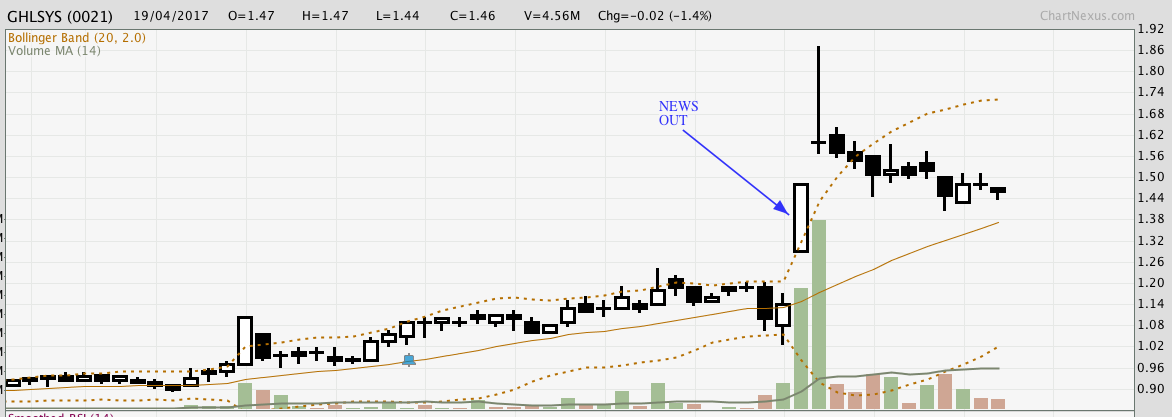Click the 1.50 label on the price axis
This screenshot has width=1172, height=417.
(x=1150, y=177)
